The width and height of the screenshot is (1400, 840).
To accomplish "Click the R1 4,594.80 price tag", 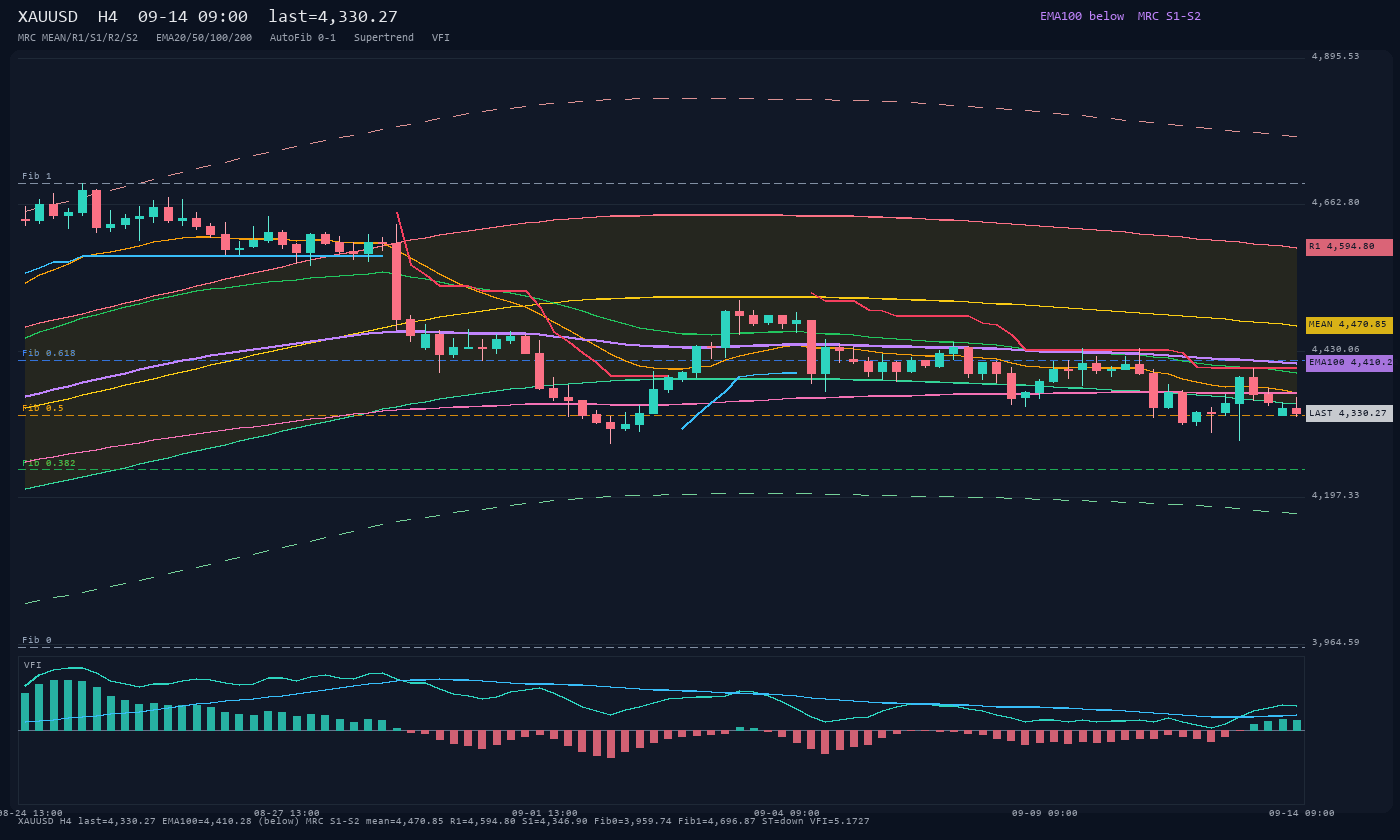I will [x=1349, y=247].
